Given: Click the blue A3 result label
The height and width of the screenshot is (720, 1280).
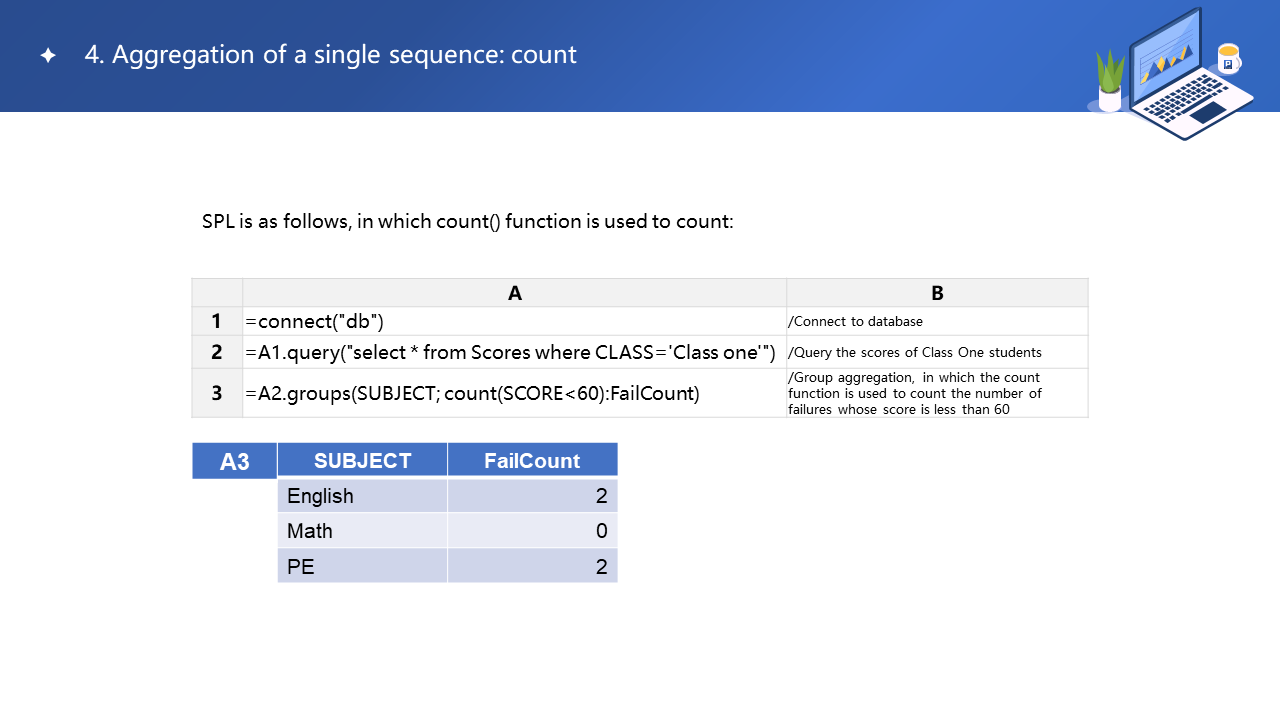Looking at the screenshot, I should [234, 461].
